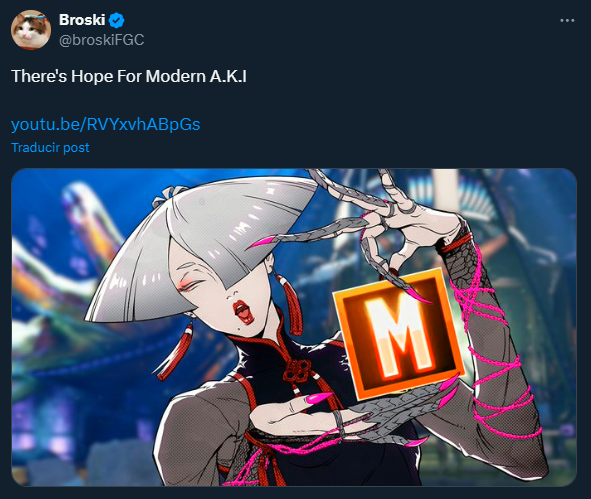
Task: Select the tweet text There's Hope For Modern A.K.I
Action: coord(129,76)
